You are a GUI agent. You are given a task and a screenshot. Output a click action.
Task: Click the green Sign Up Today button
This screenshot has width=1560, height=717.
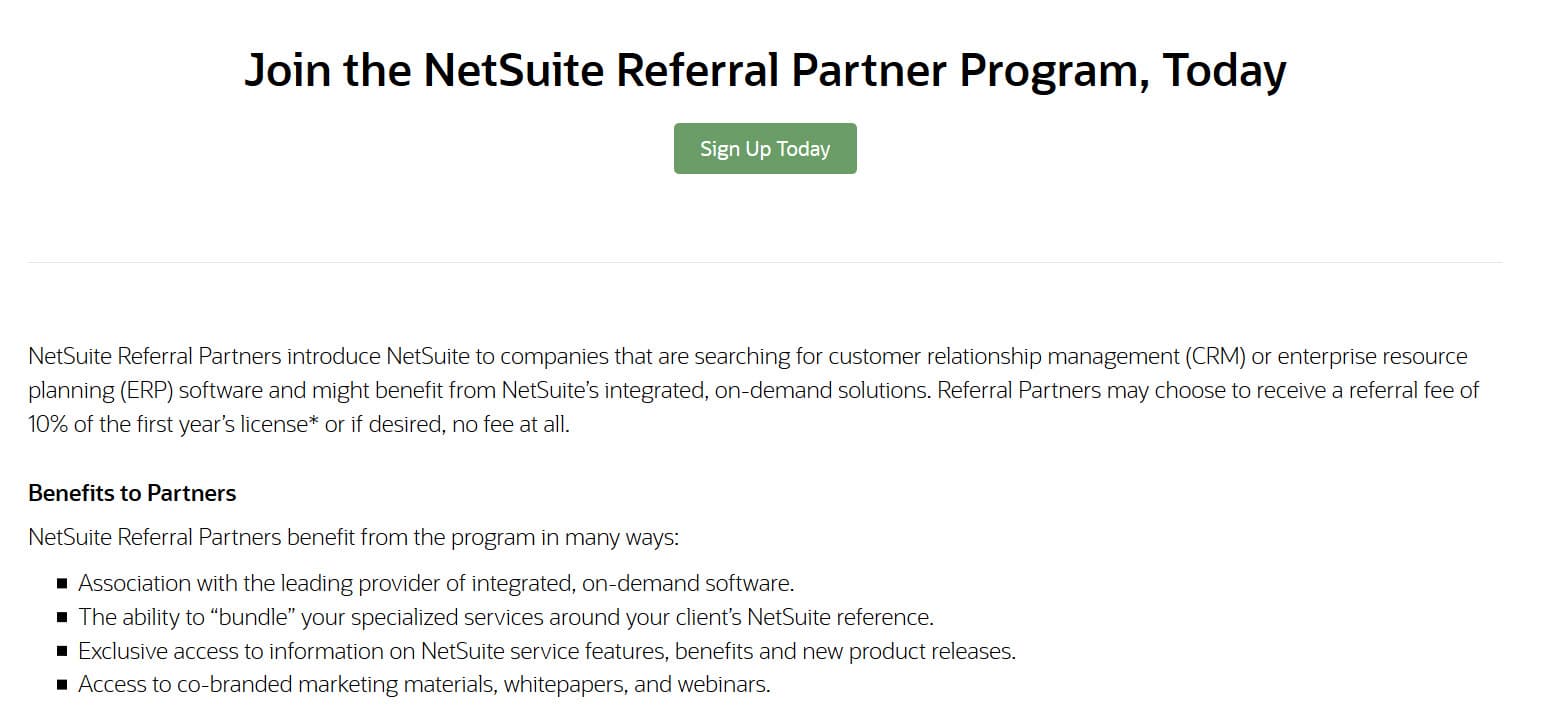[765, 148]
